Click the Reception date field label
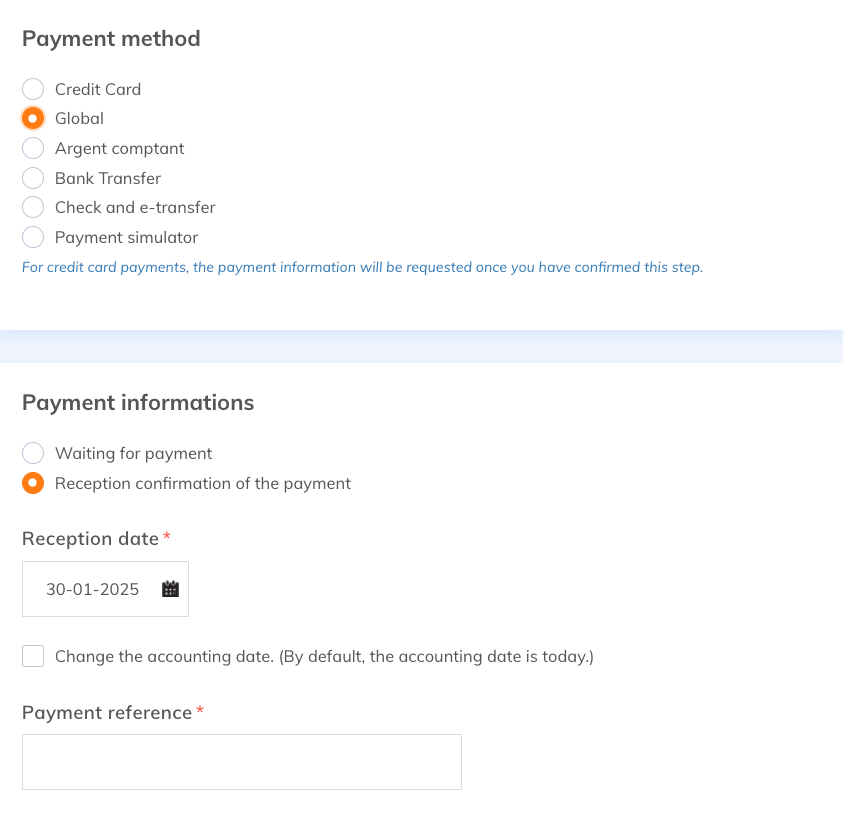The height and width of the screenshot is (818, 843). point(90,539)
